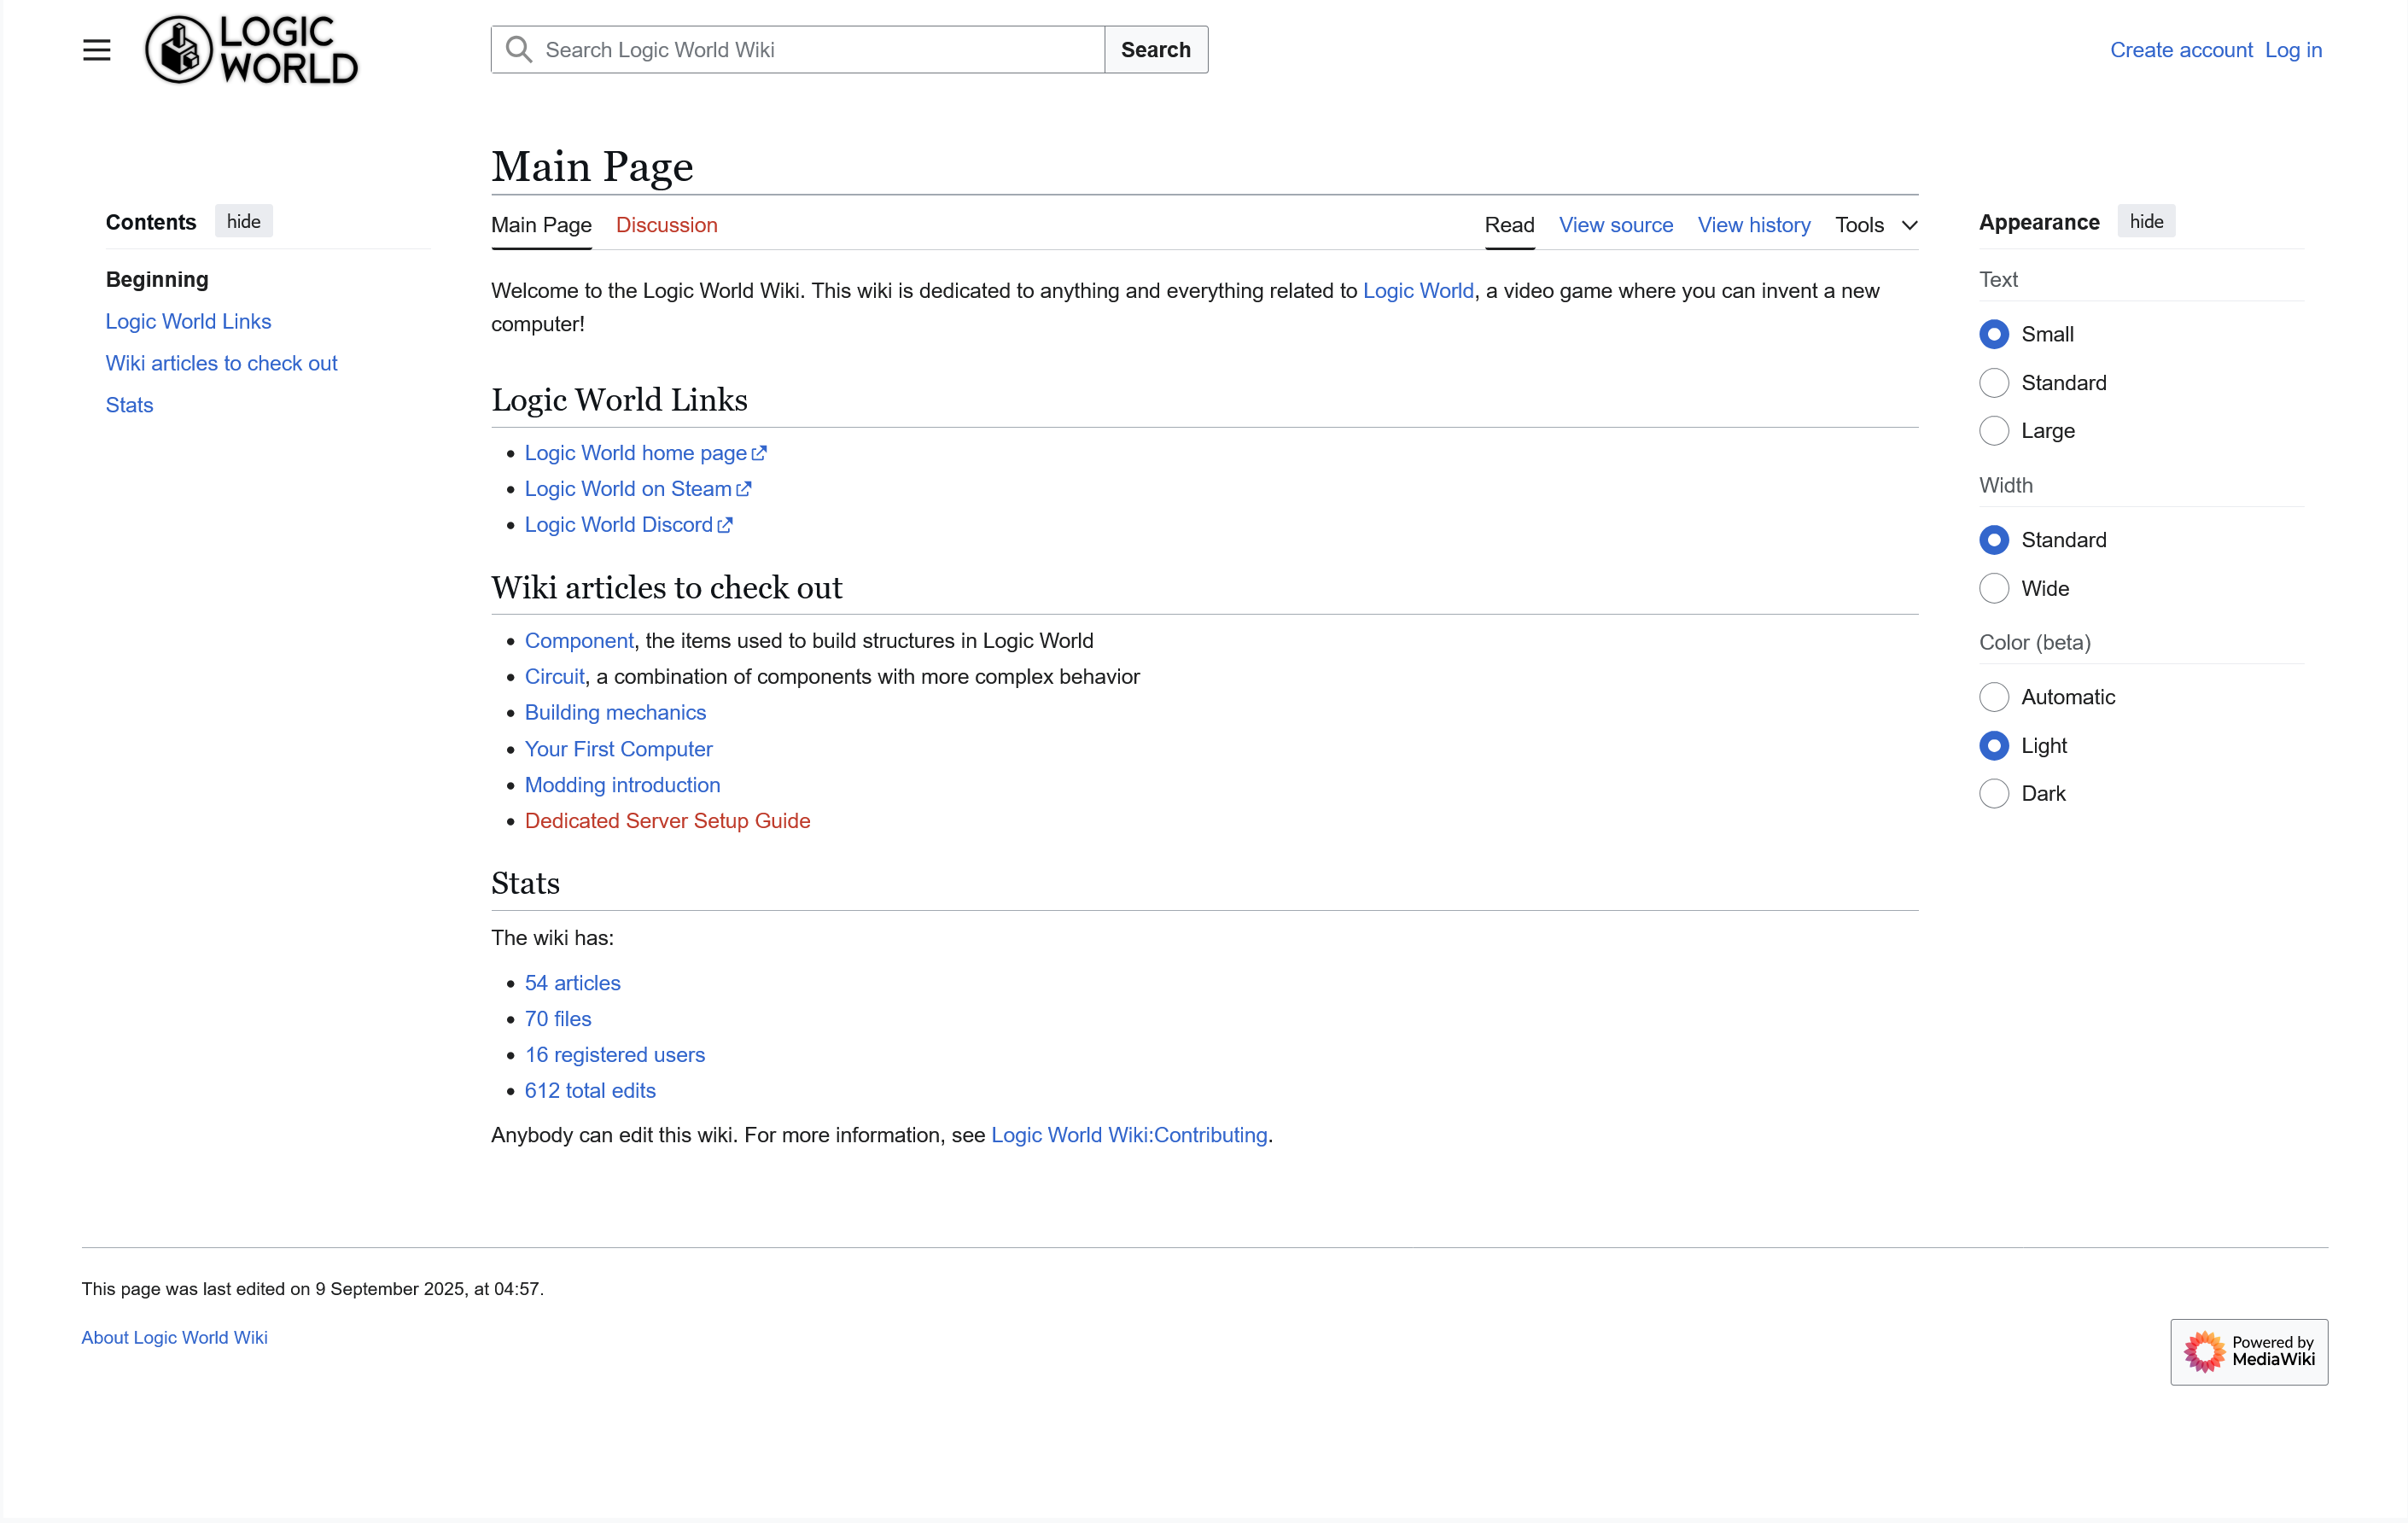Hide the Appearance panel
The width and height of the screenshot is (2408, 1523).
2146,221
